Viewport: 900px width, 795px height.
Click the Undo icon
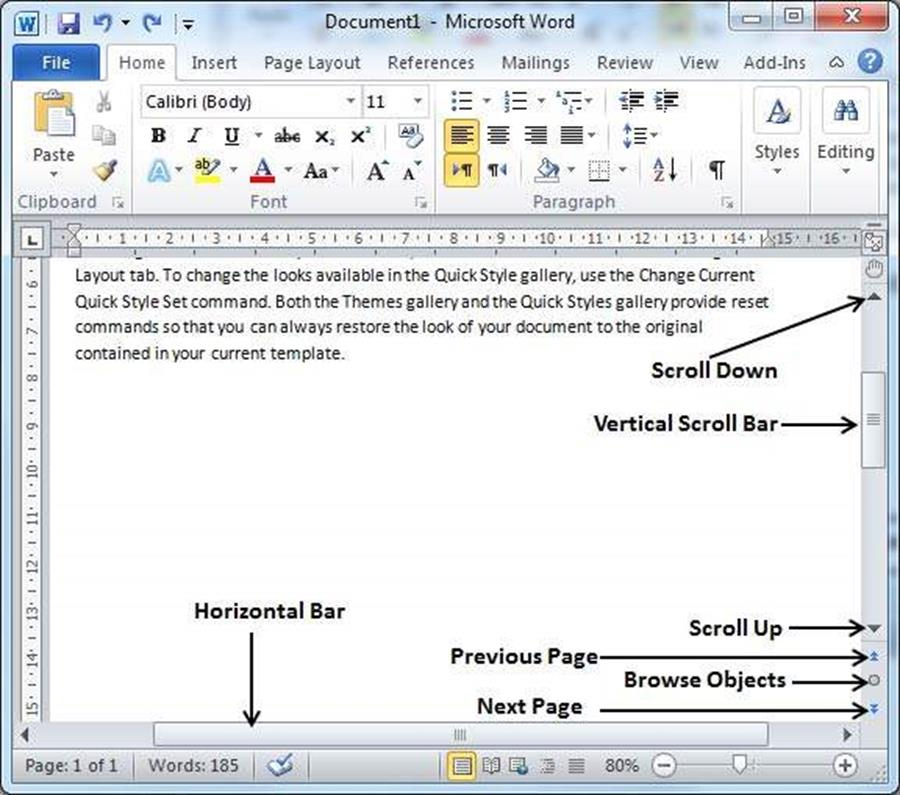[103, 23]
